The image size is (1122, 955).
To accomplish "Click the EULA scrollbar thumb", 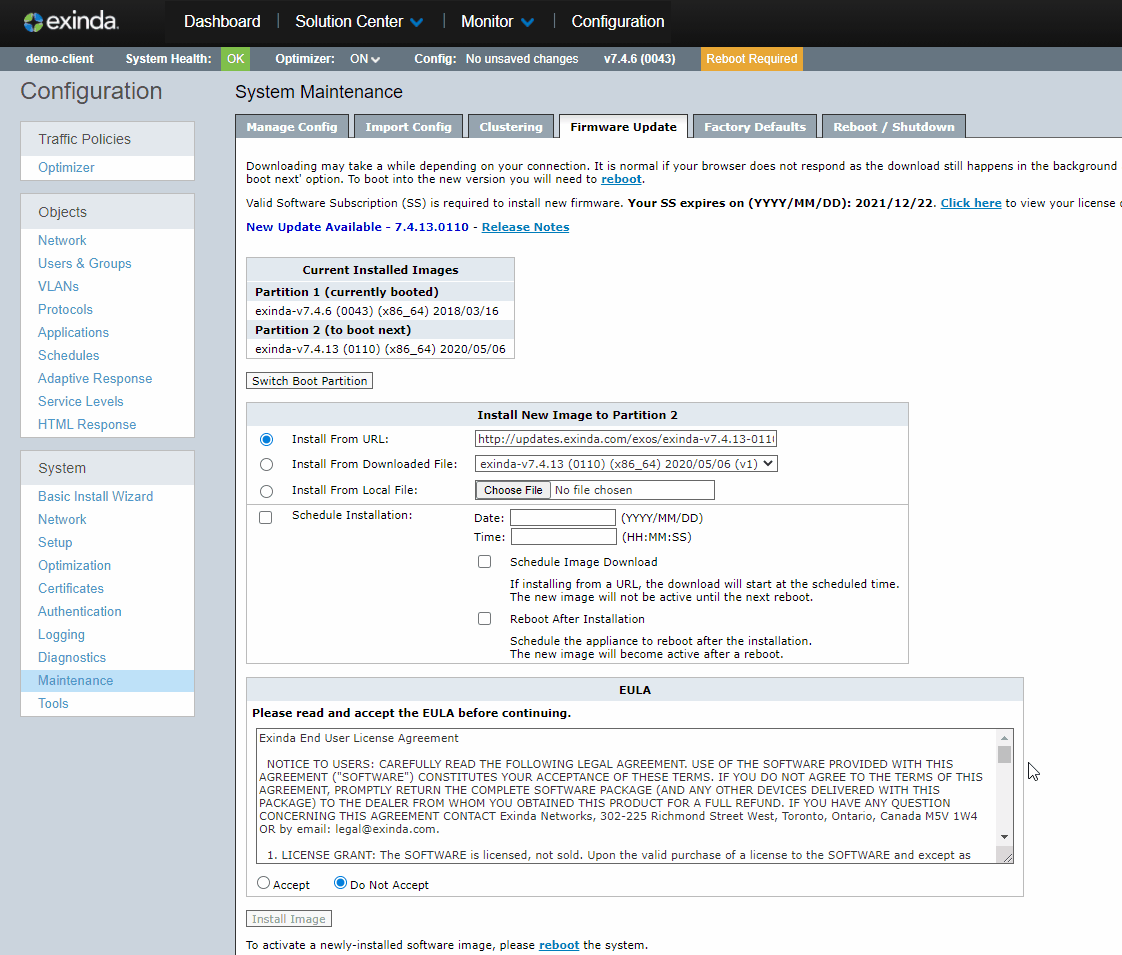I will click(x=1005, y=754).
